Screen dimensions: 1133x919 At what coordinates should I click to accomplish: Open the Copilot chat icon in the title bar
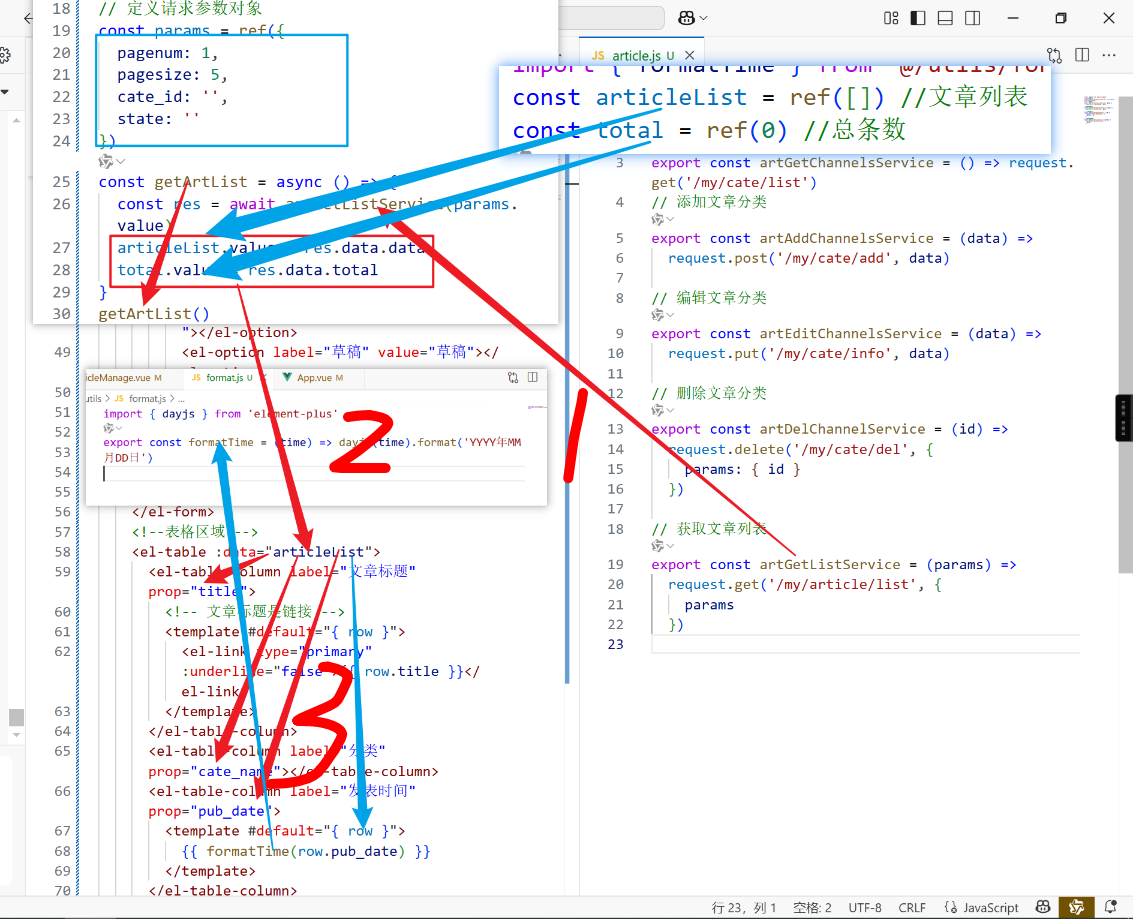coord(686,18)
